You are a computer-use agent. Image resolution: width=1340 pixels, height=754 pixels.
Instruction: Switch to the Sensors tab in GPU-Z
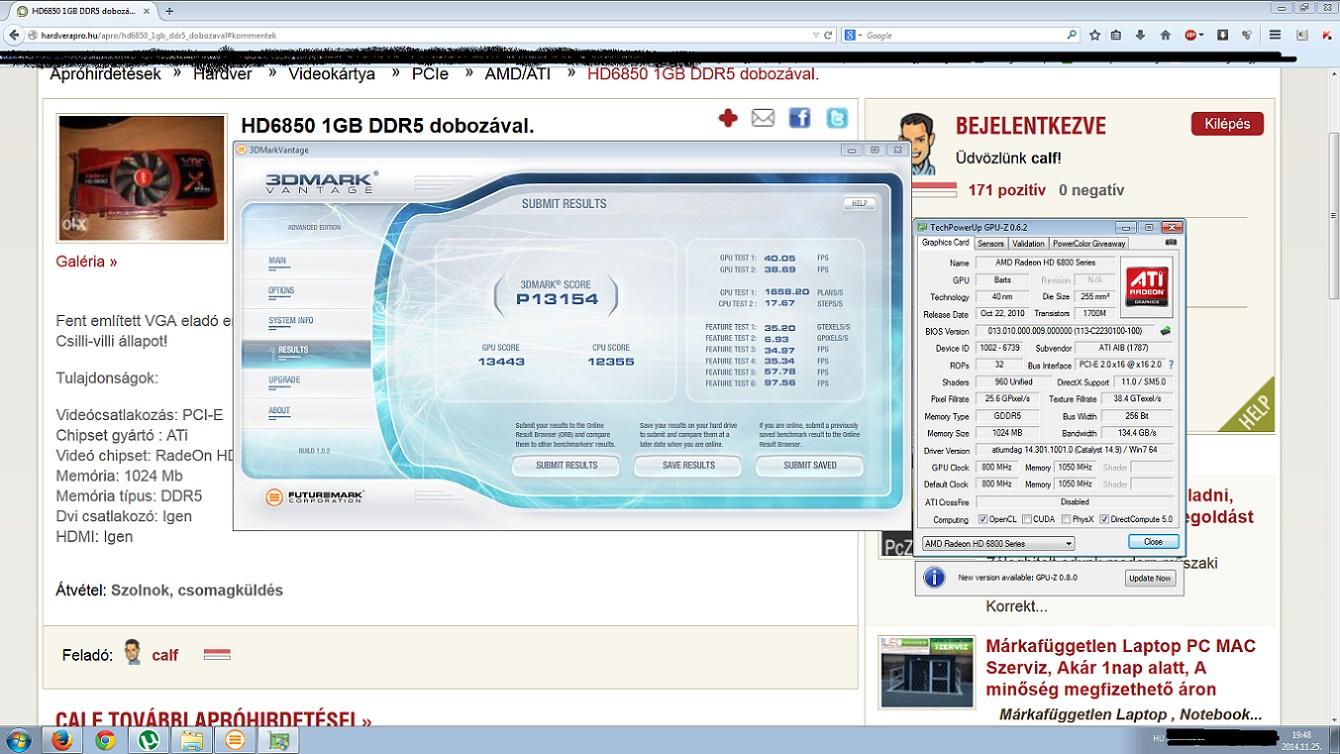pyautogui.click(x=990, y=243)
